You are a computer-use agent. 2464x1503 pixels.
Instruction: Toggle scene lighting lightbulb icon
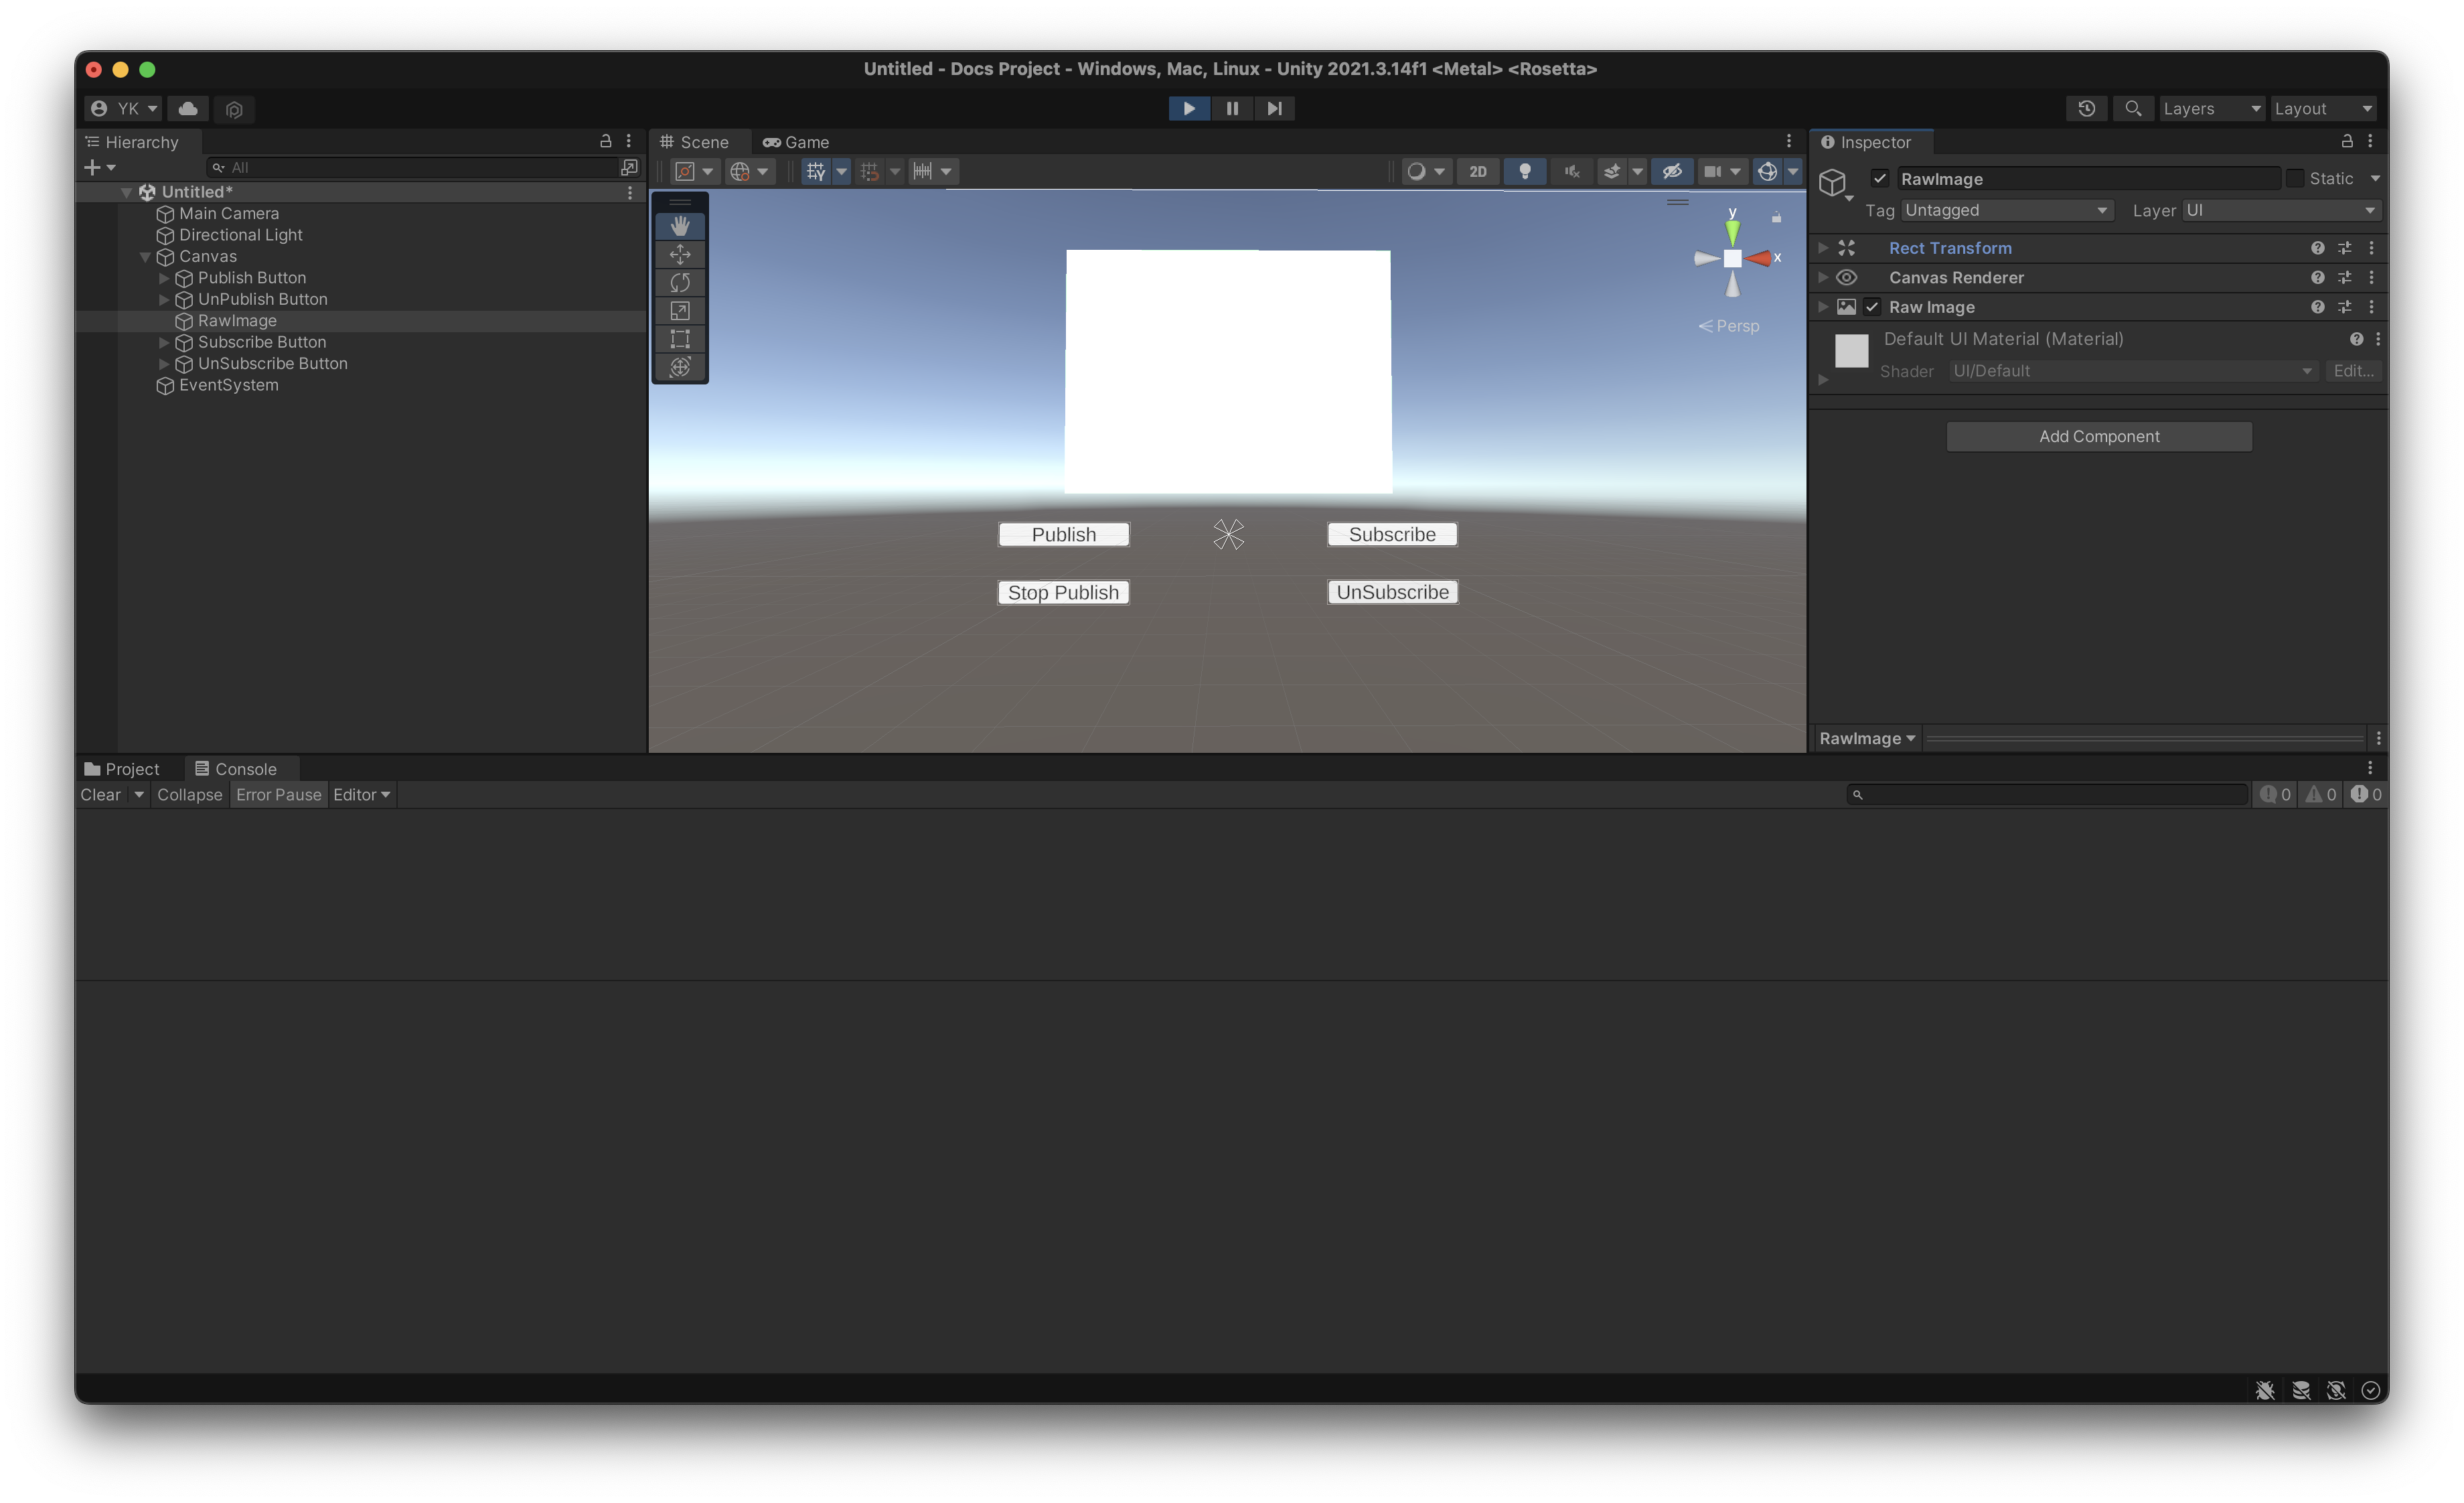pyautogui.click(x=1524, y=171)
